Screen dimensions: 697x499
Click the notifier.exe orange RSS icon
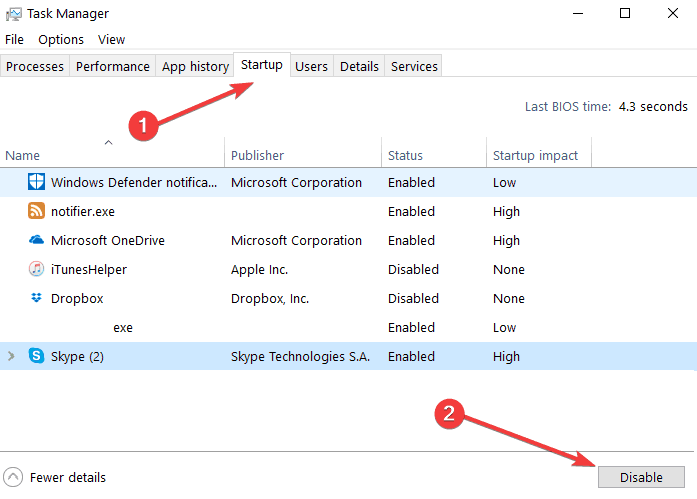[36, 212]
